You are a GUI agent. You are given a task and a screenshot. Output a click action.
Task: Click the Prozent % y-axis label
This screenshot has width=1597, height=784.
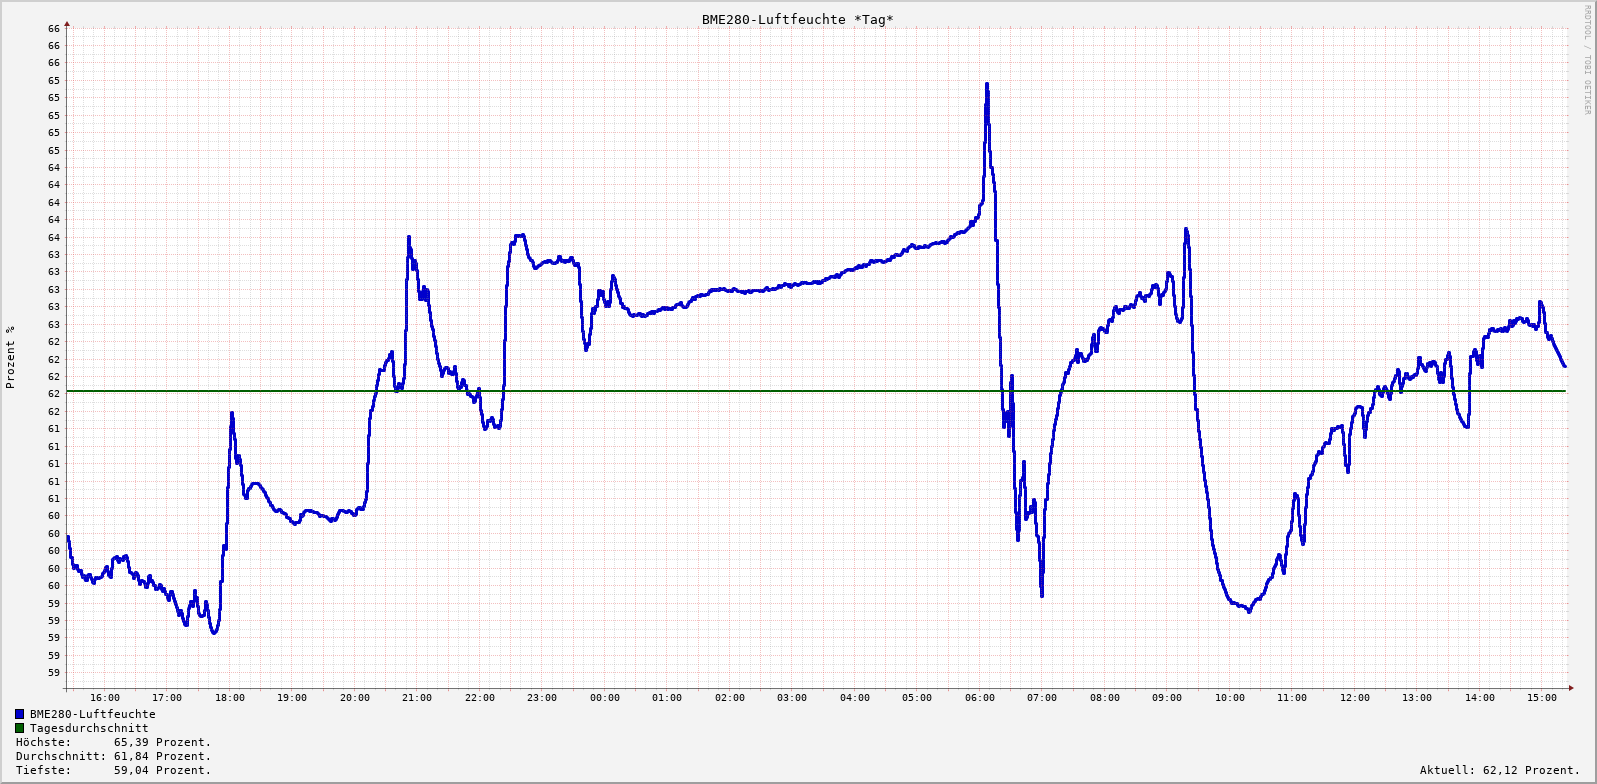coord(11,357)
